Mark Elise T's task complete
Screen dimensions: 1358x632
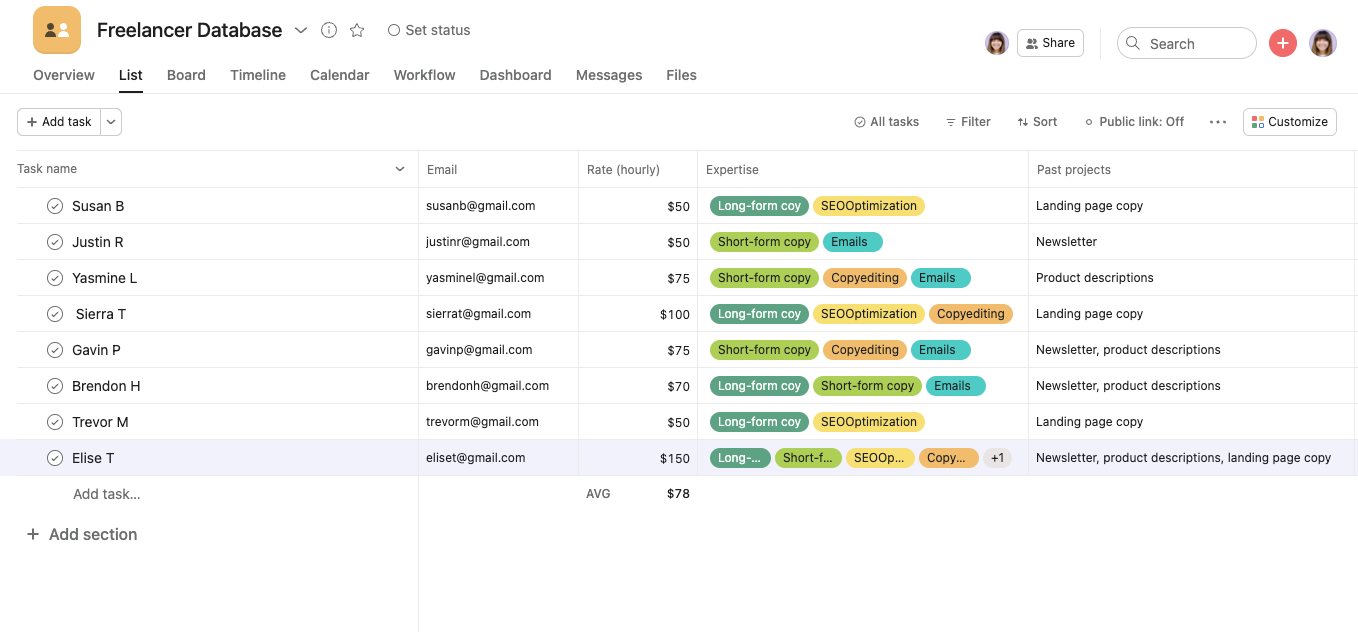pos(55,458)
